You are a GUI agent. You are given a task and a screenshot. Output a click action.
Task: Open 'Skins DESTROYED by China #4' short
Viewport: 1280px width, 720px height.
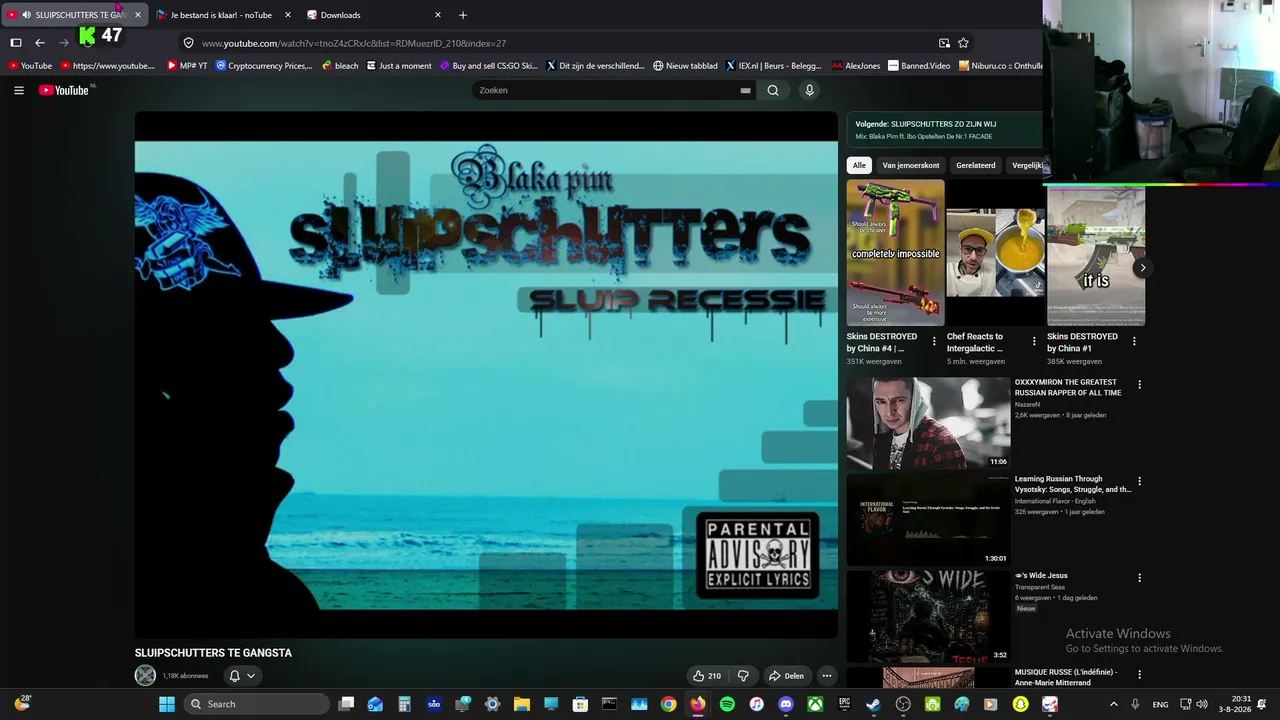pos(895,252)
